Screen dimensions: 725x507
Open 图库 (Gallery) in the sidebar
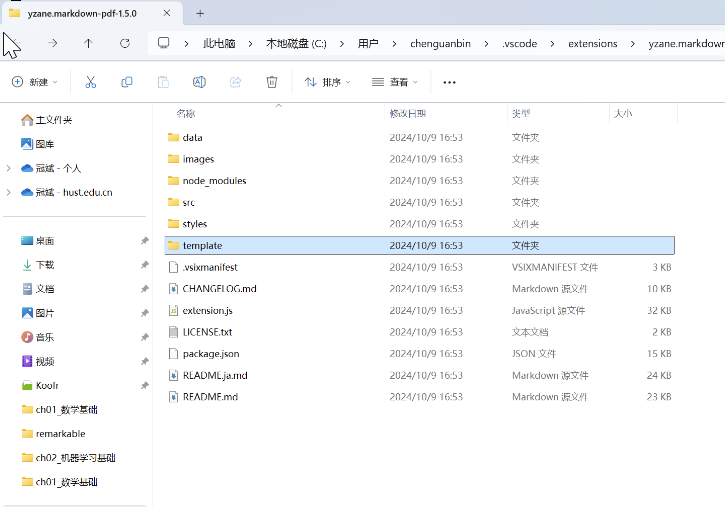[x=38, y=144]
